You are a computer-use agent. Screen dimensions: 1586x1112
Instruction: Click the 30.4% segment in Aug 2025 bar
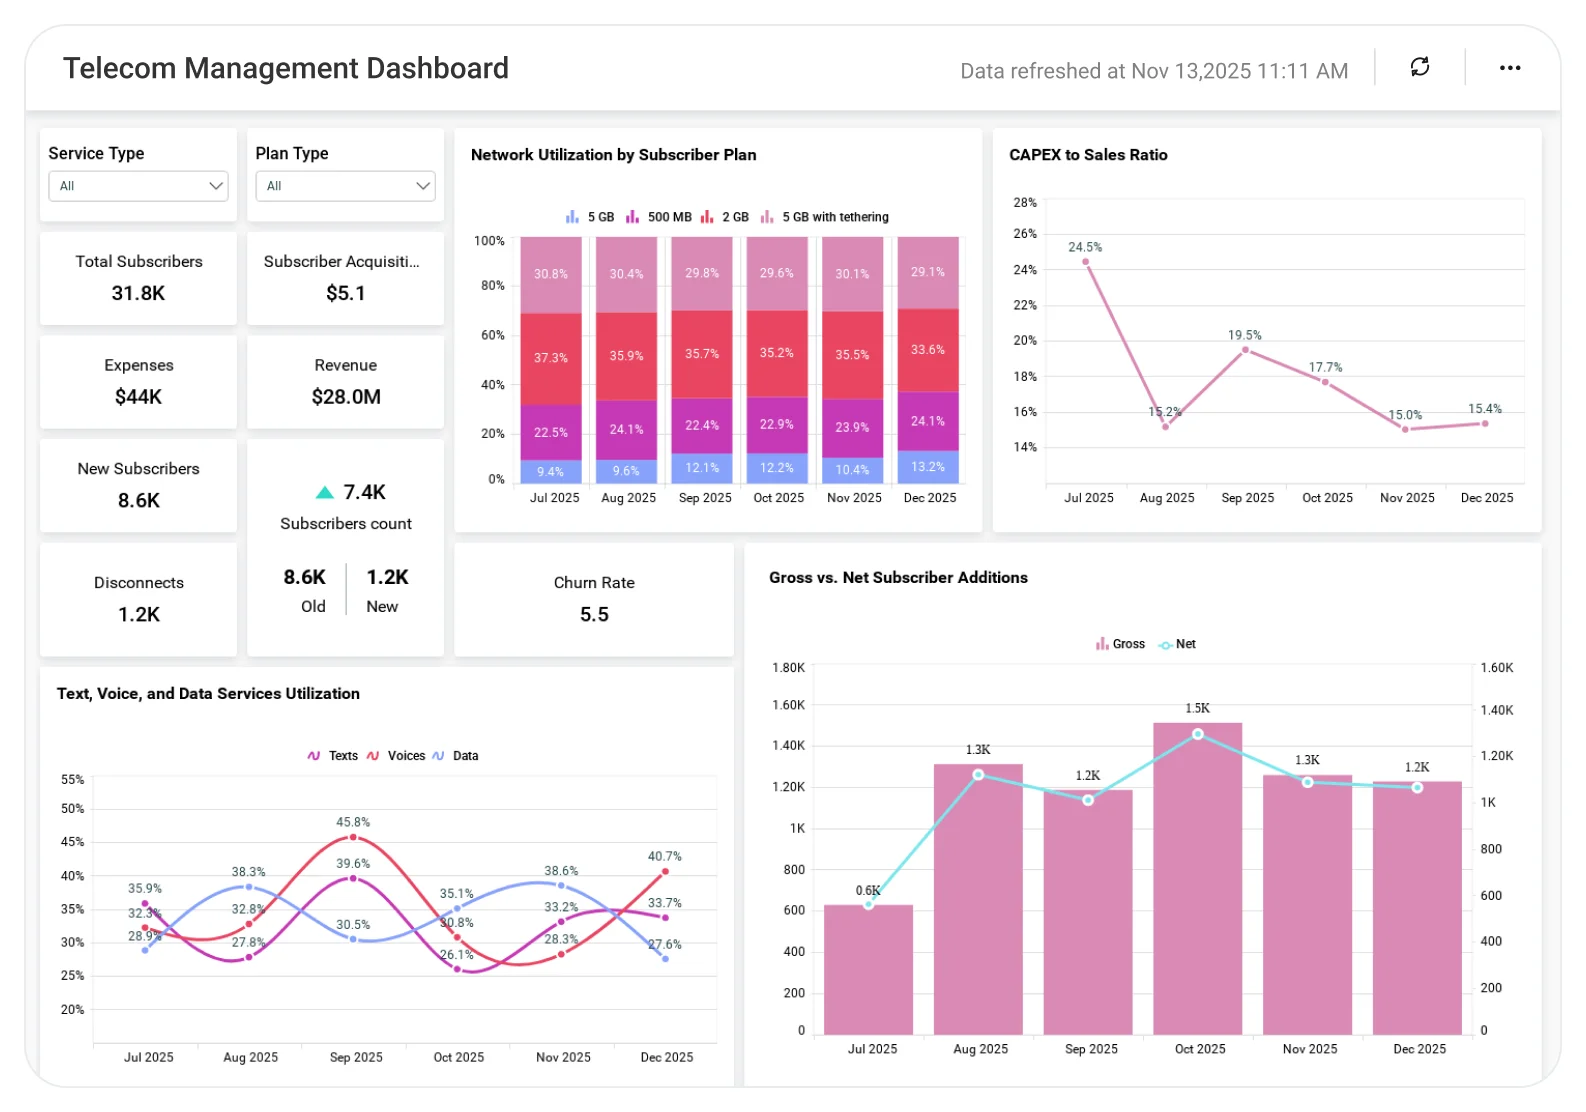[627, 275]
